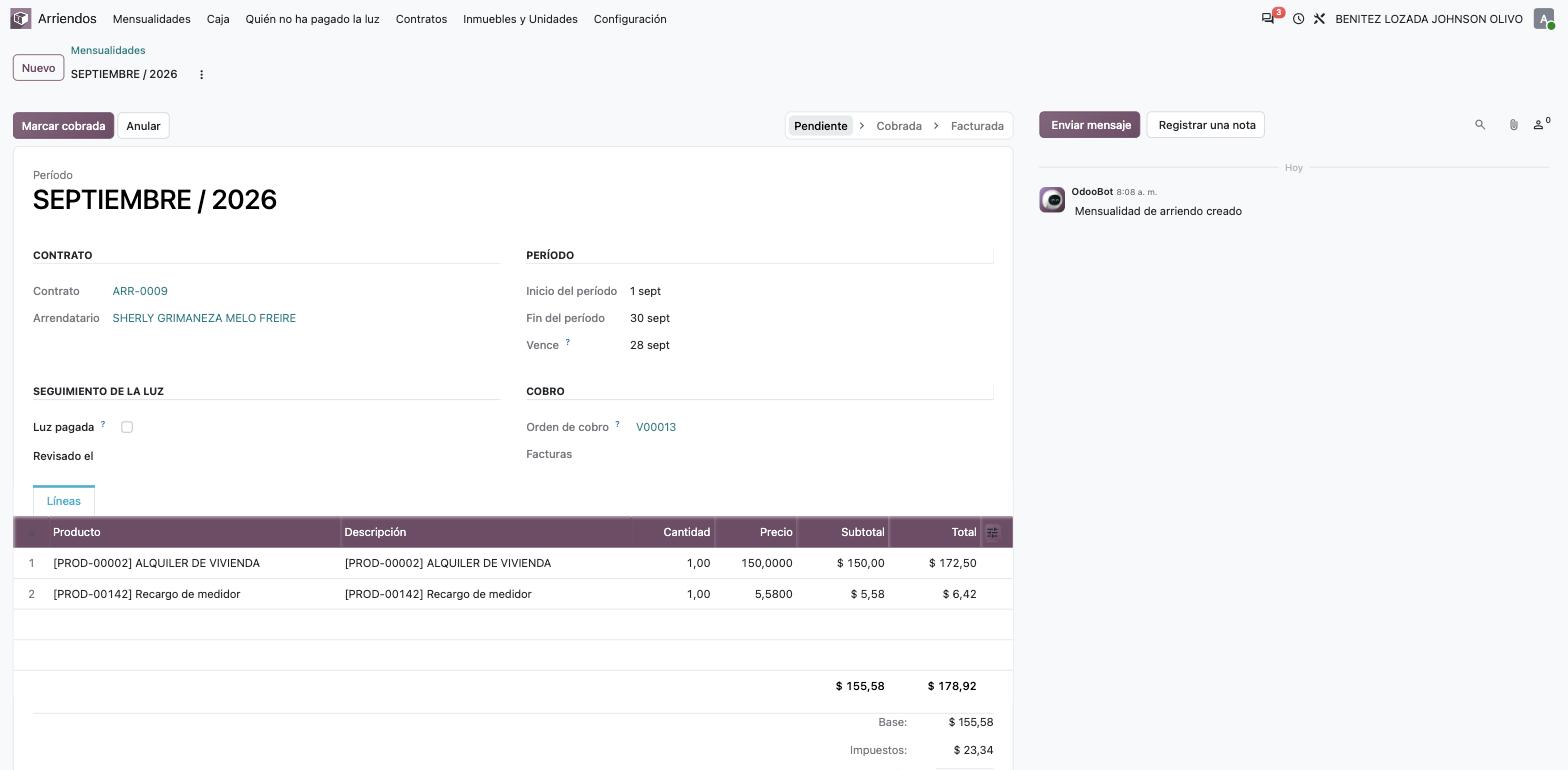Click Enviar mensaje button
This screenshot has width=1568, height=770.
tap(1090, 125)
